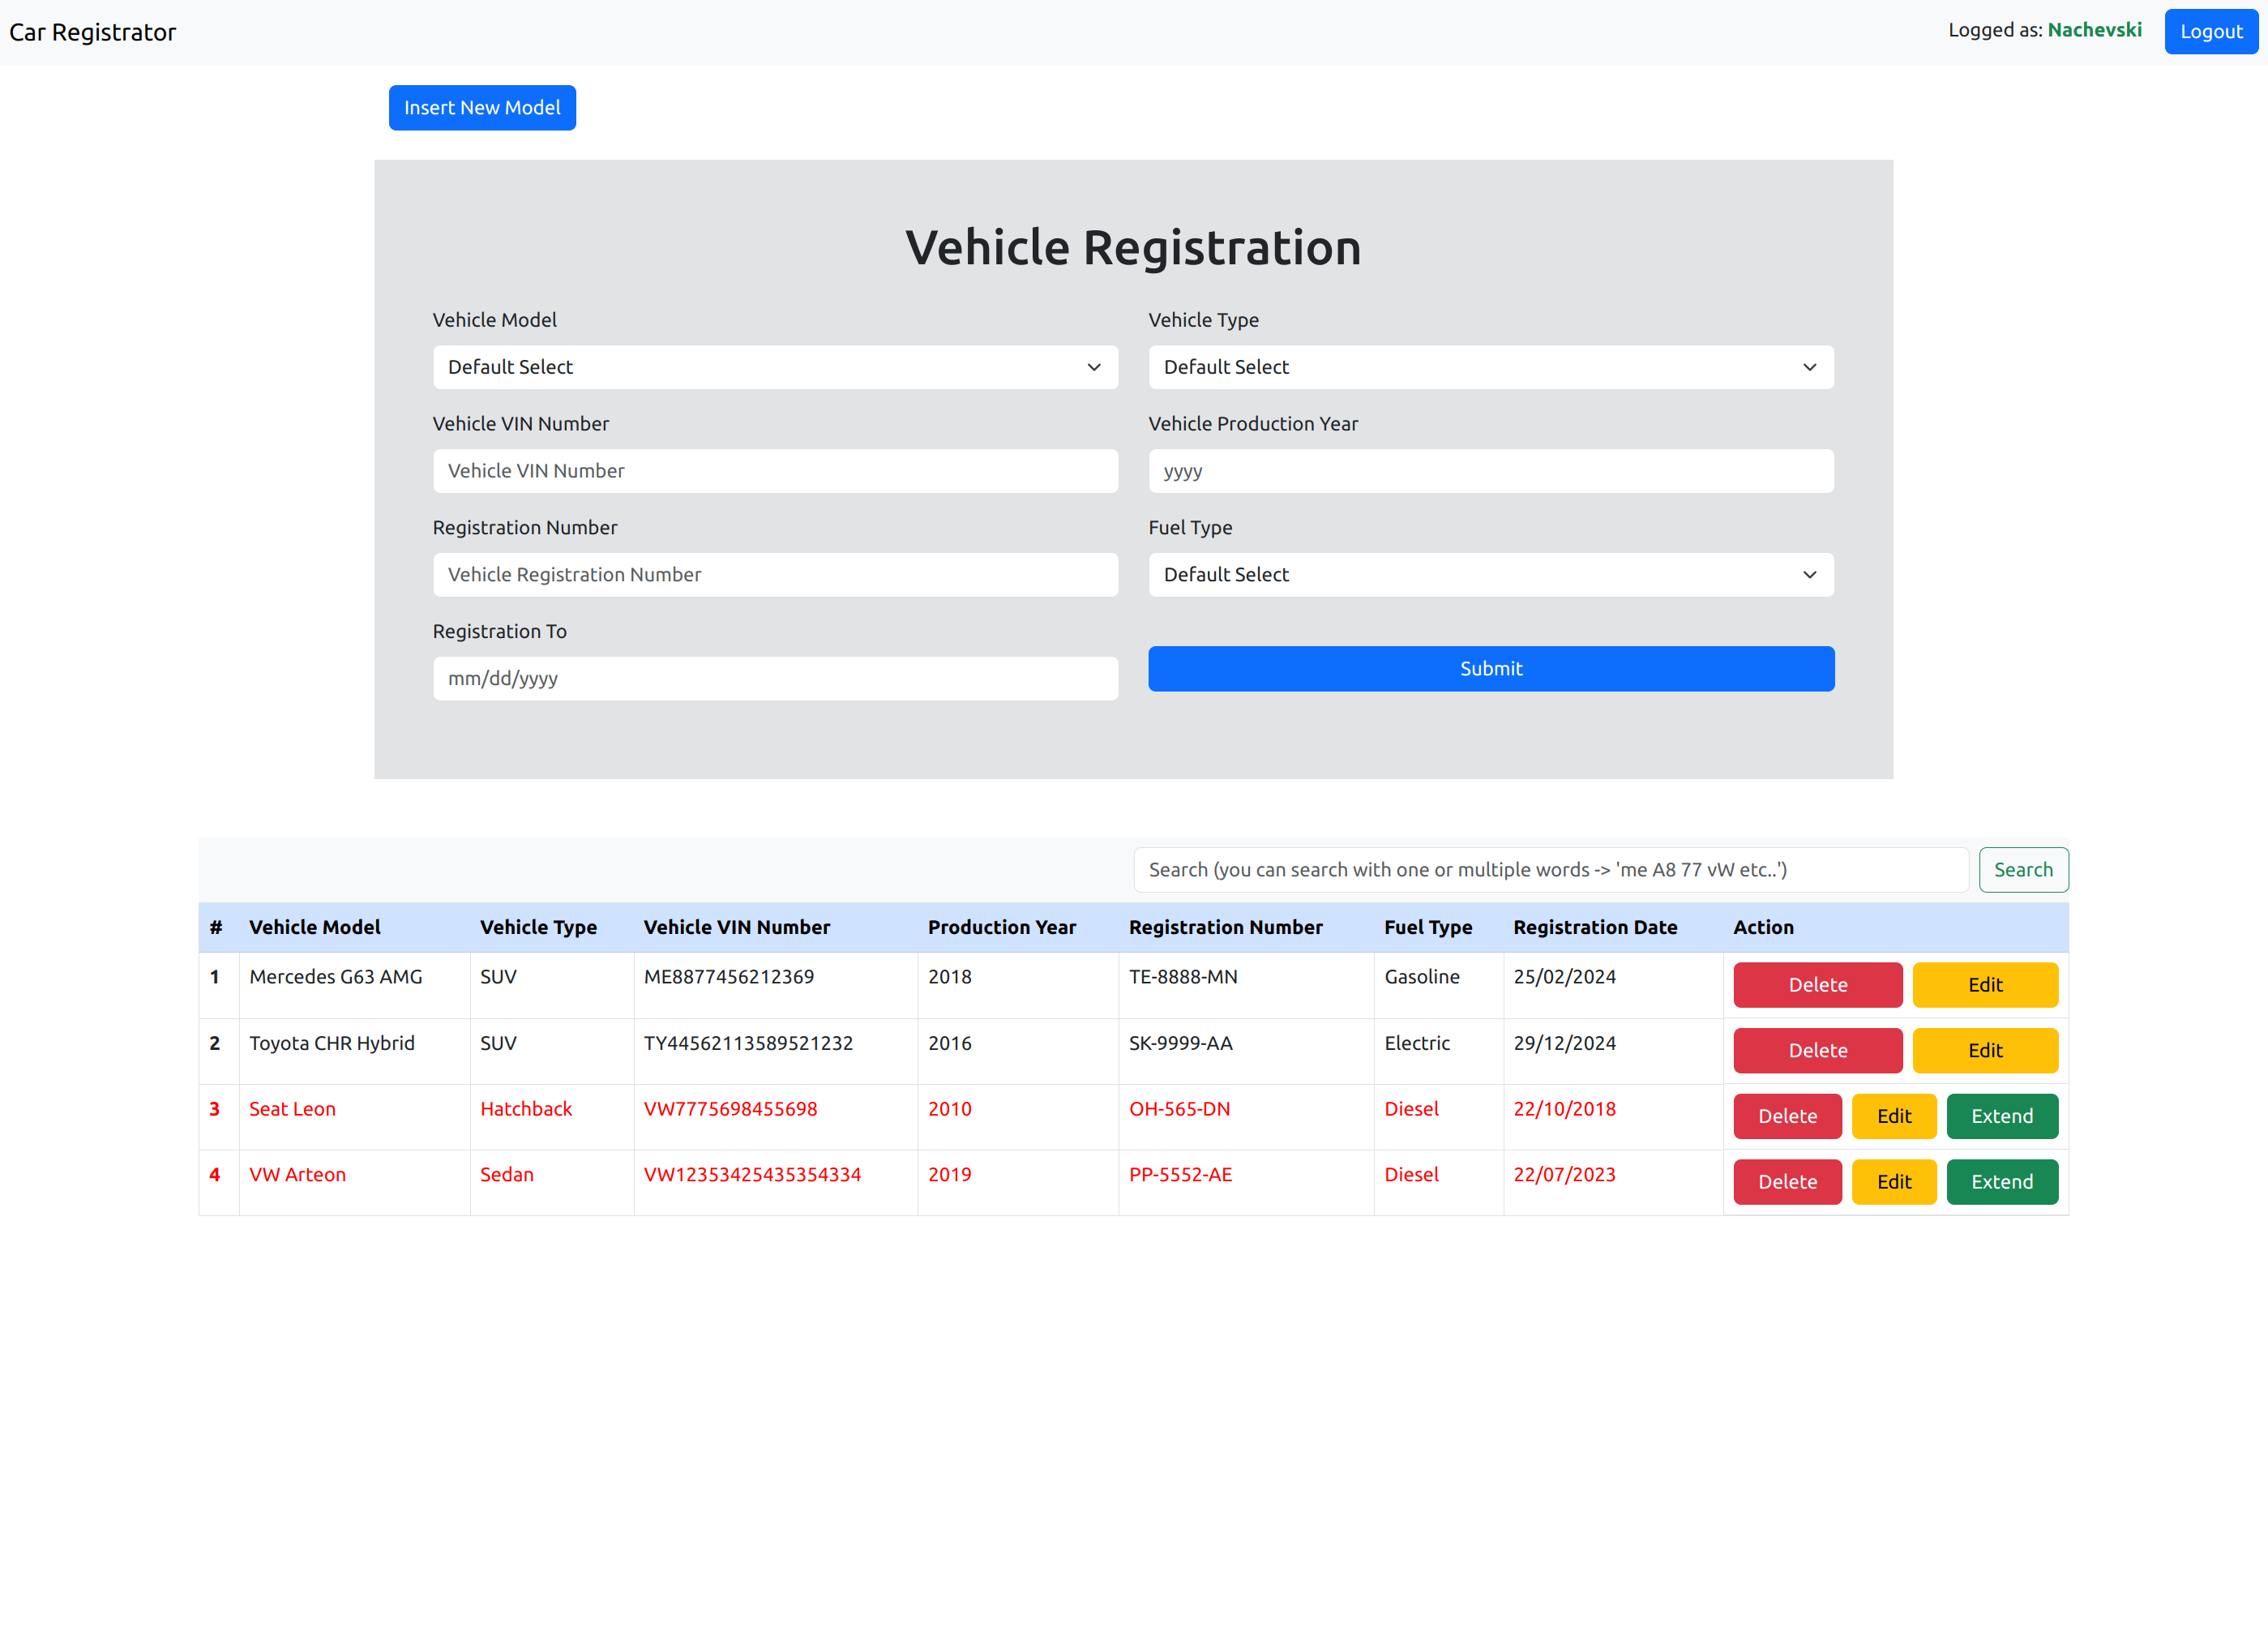
Task: Click the Logout button
Action: pos(2210,31)
